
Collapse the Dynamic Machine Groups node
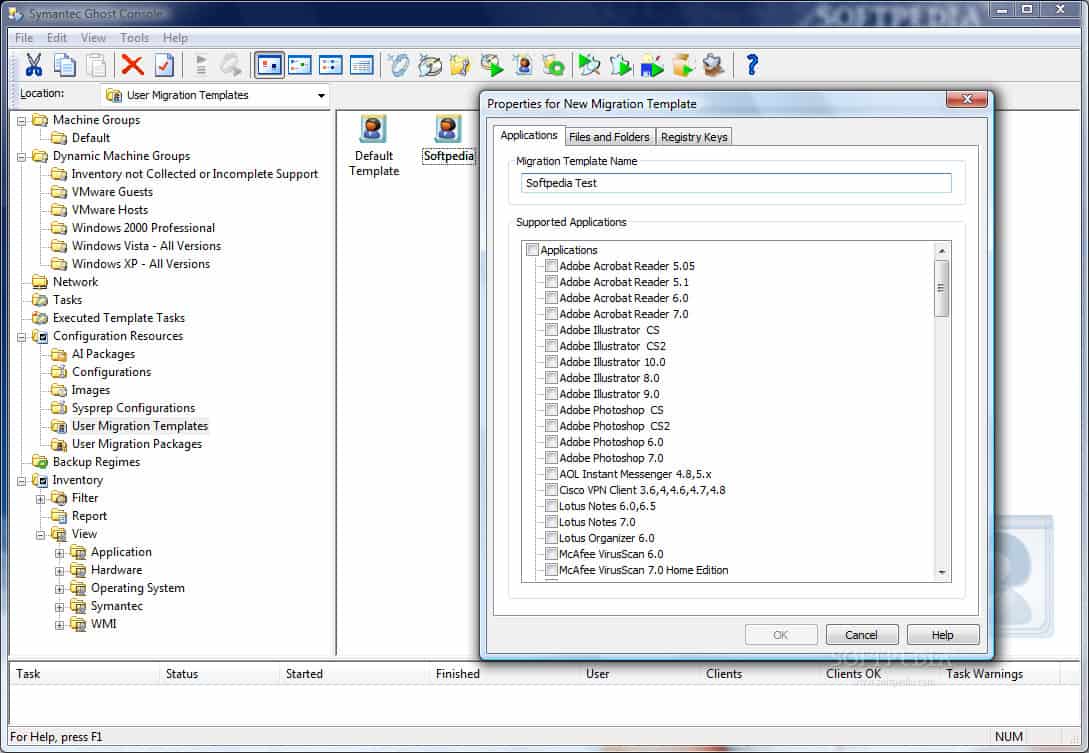click(x=22, y=156)
